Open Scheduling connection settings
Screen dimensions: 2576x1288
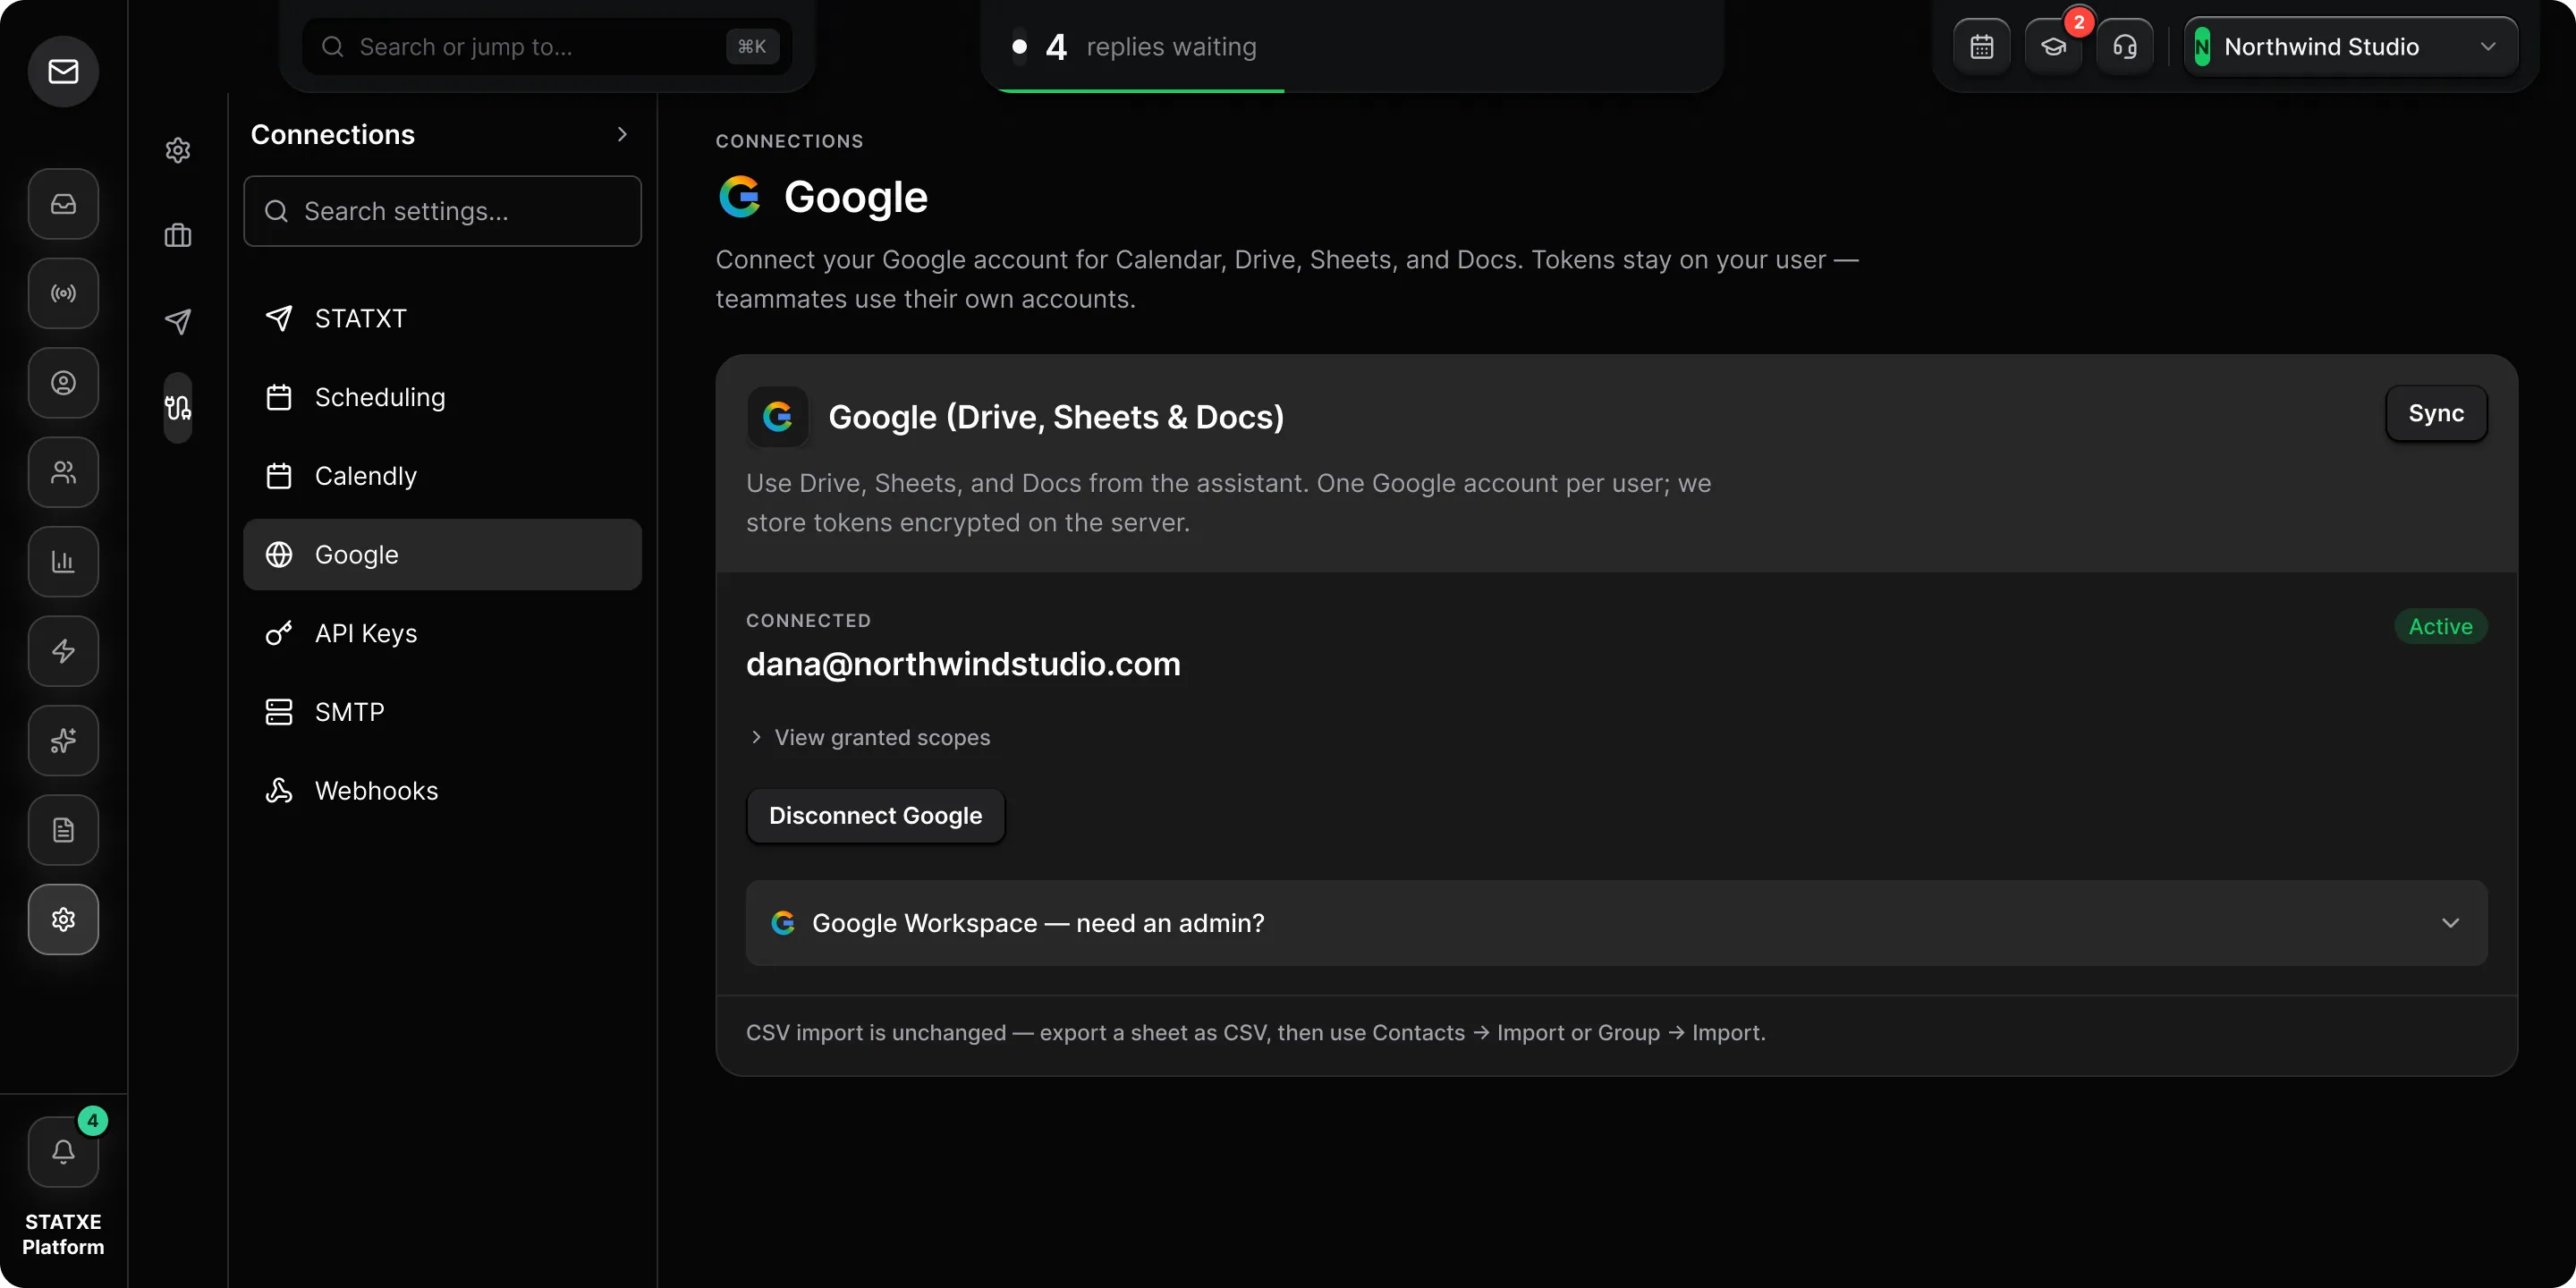click(442, 397)
